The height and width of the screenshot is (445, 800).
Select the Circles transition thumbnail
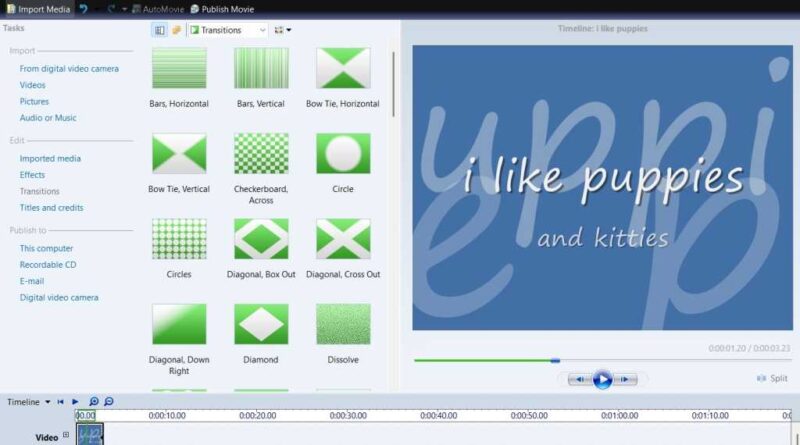pyautogui.click(x=179, y=239)
